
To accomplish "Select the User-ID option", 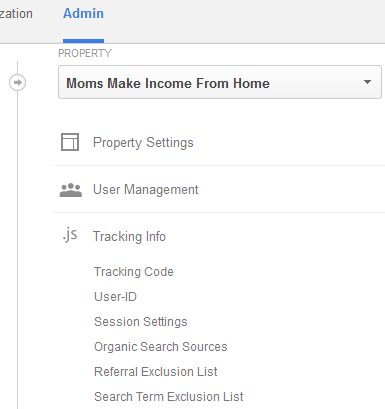I will pos(115,297).
